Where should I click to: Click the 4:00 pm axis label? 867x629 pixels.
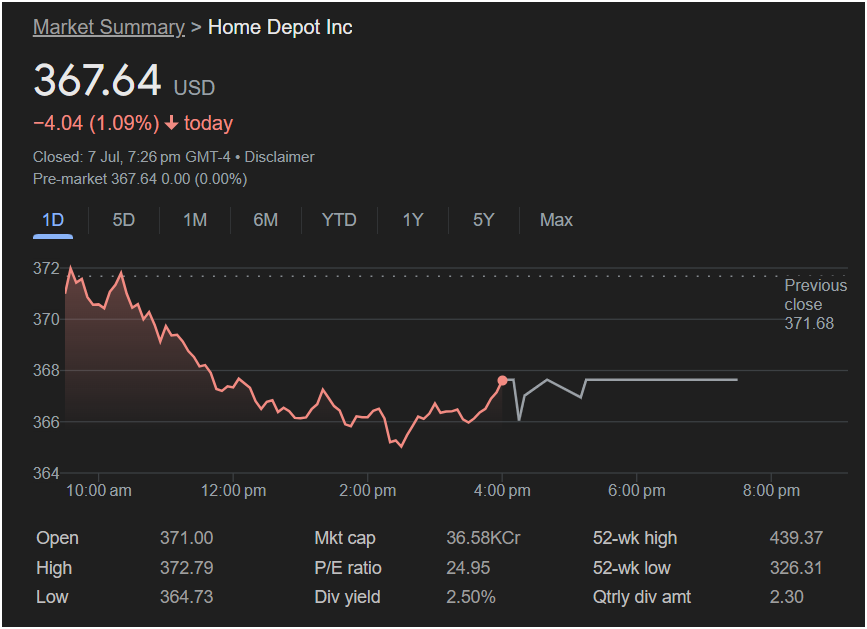(502, 490)
